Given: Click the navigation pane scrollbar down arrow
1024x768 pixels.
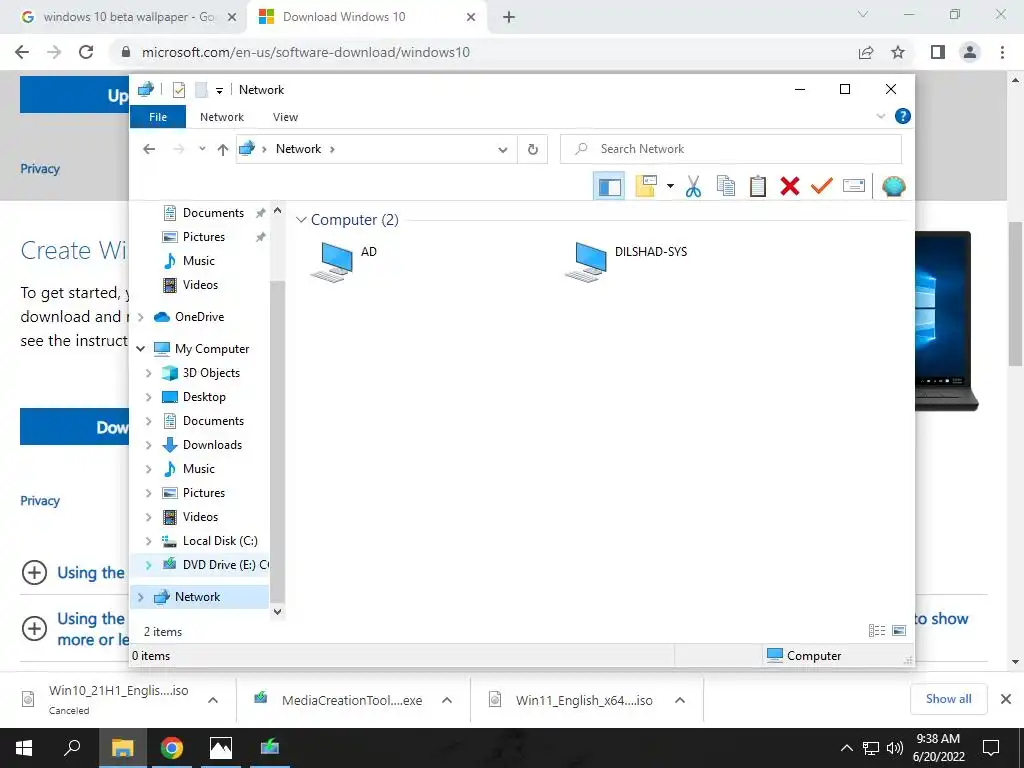Looking at the screenshot, I should point(278,612).
